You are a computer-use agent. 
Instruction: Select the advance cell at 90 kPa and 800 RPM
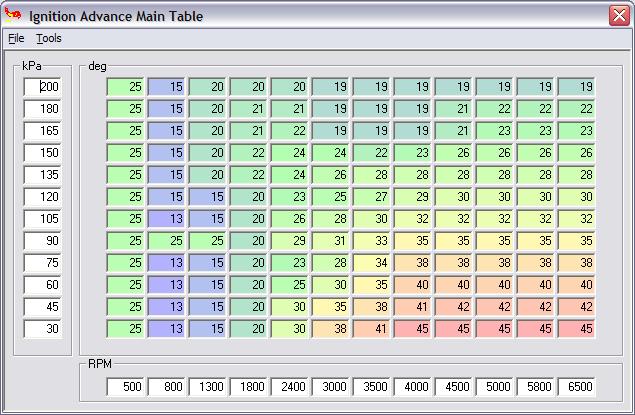166,240
